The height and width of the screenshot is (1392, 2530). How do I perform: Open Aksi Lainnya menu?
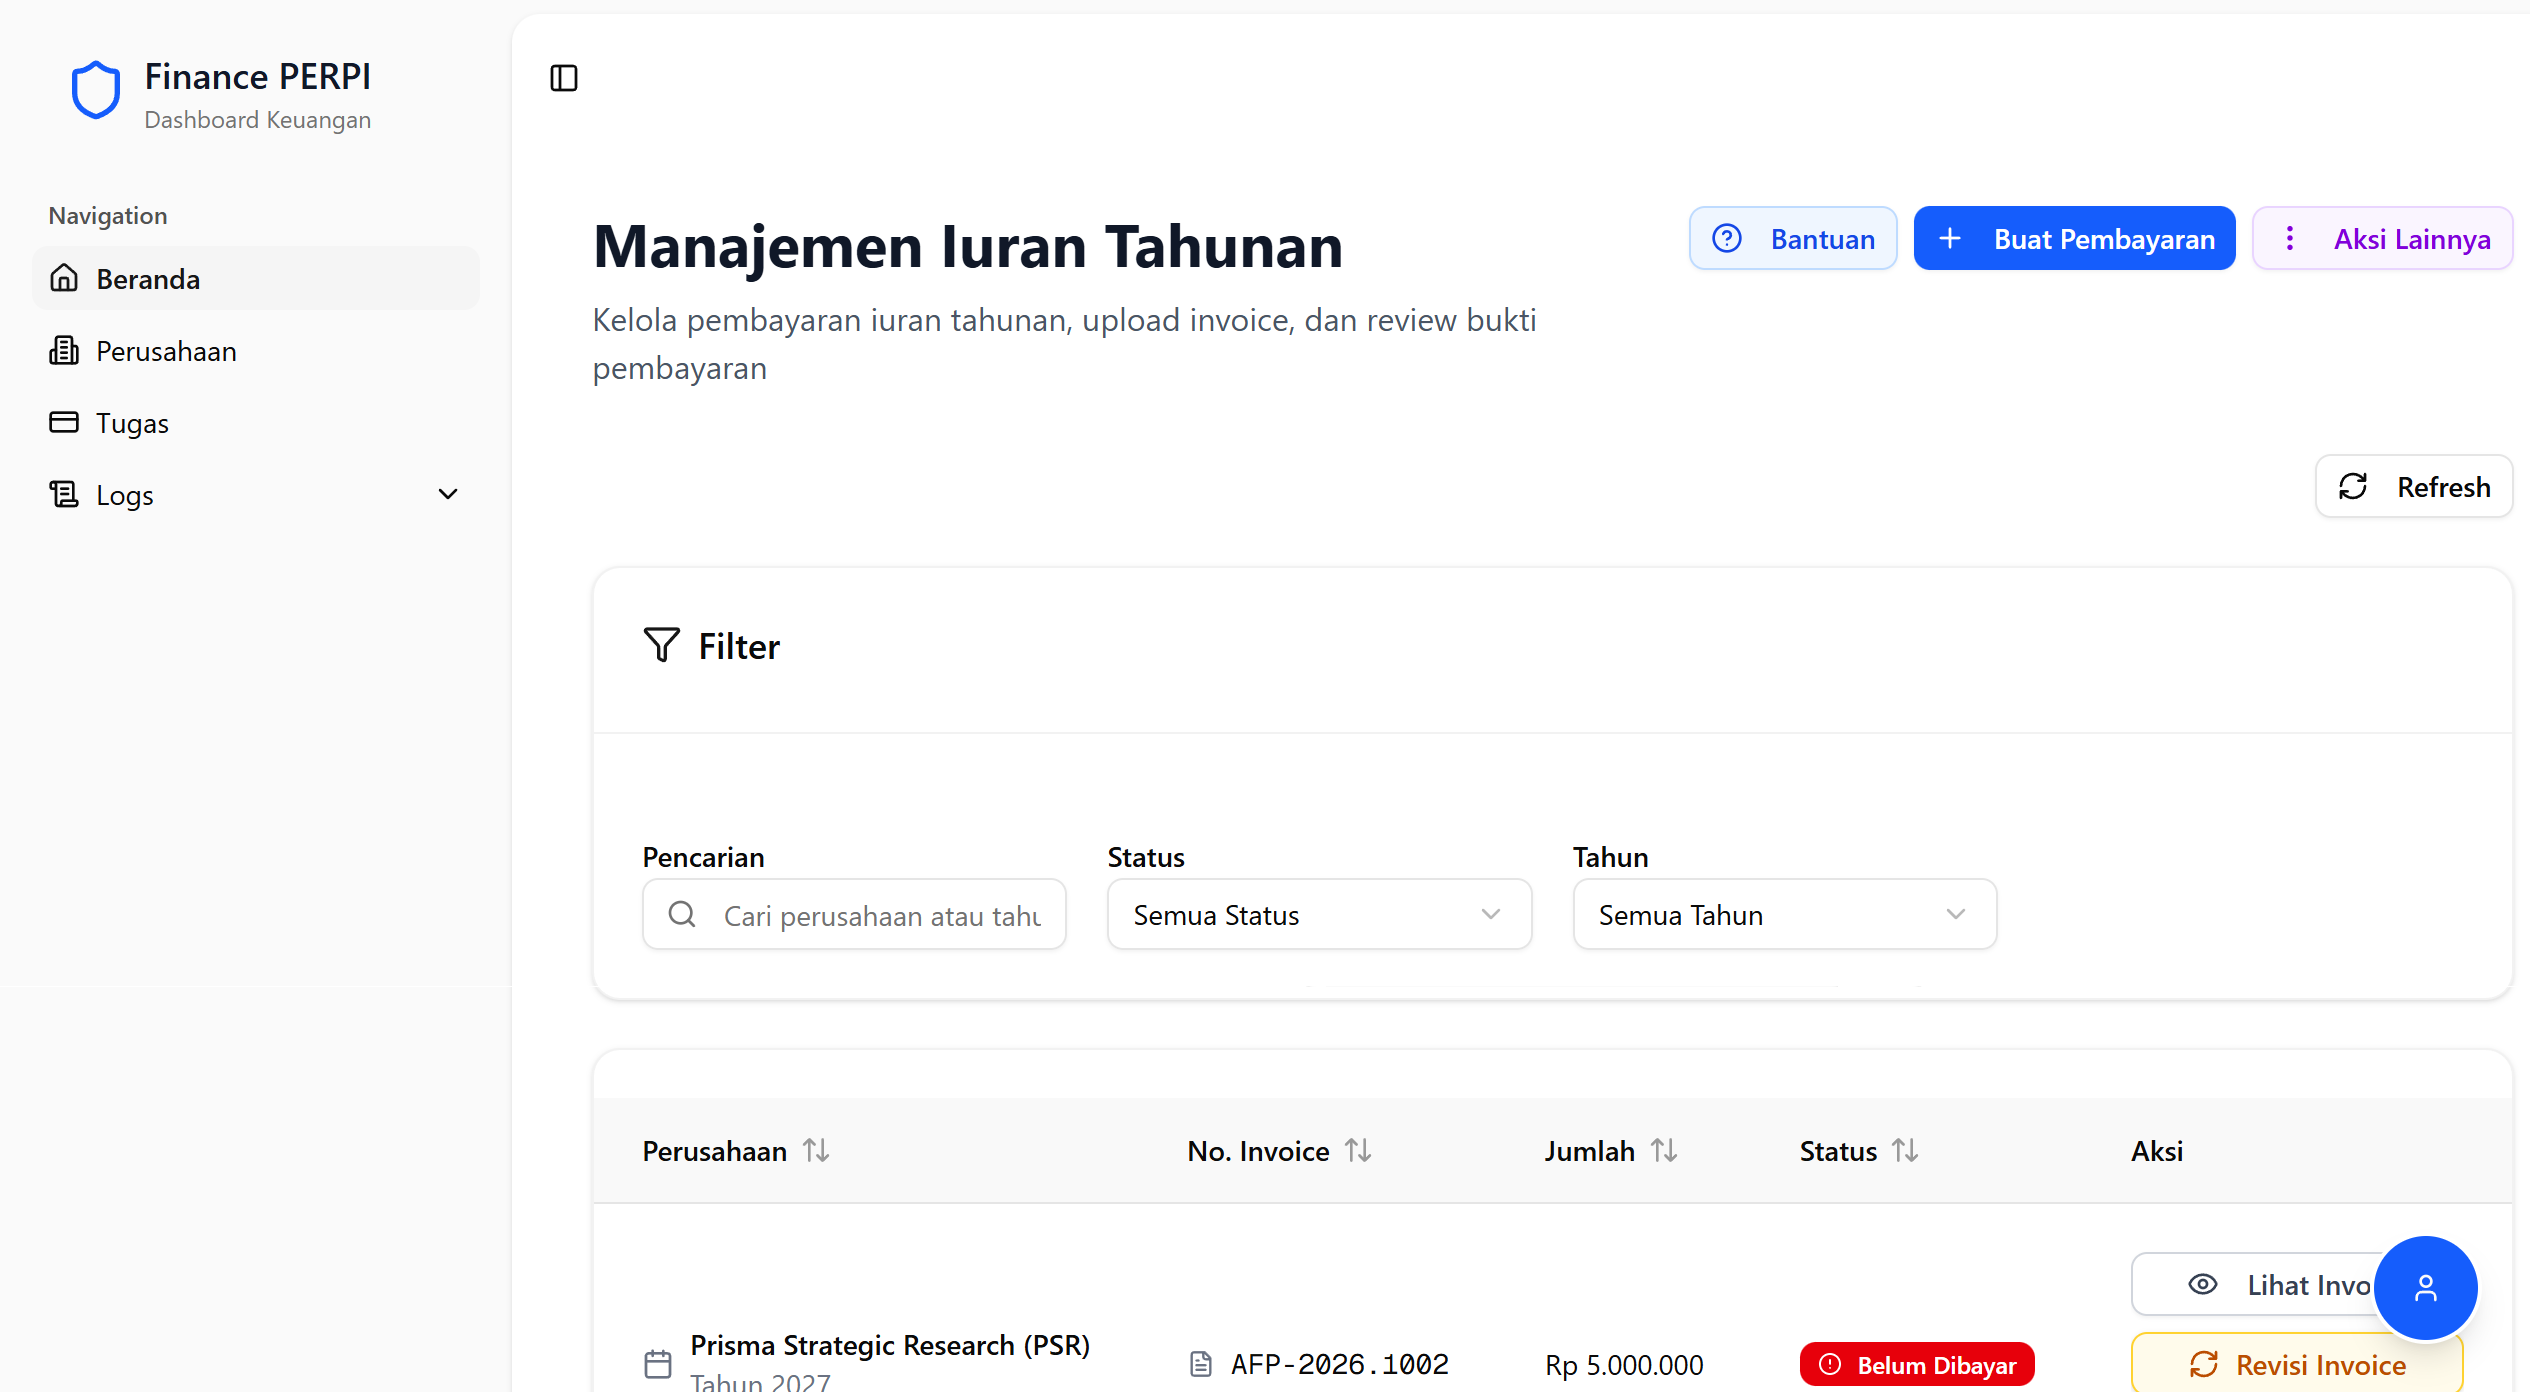point(2382,239)
